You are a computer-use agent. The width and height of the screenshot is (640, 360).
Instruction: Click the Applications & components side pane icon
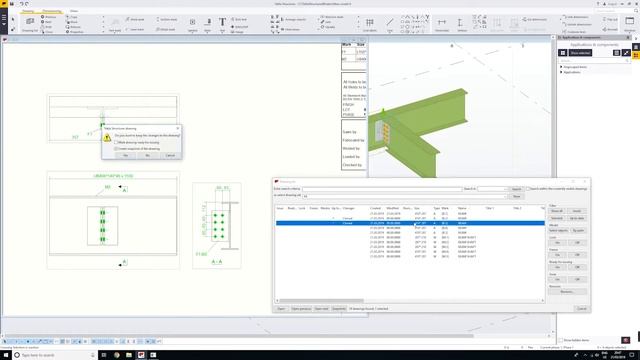[636, 56]
